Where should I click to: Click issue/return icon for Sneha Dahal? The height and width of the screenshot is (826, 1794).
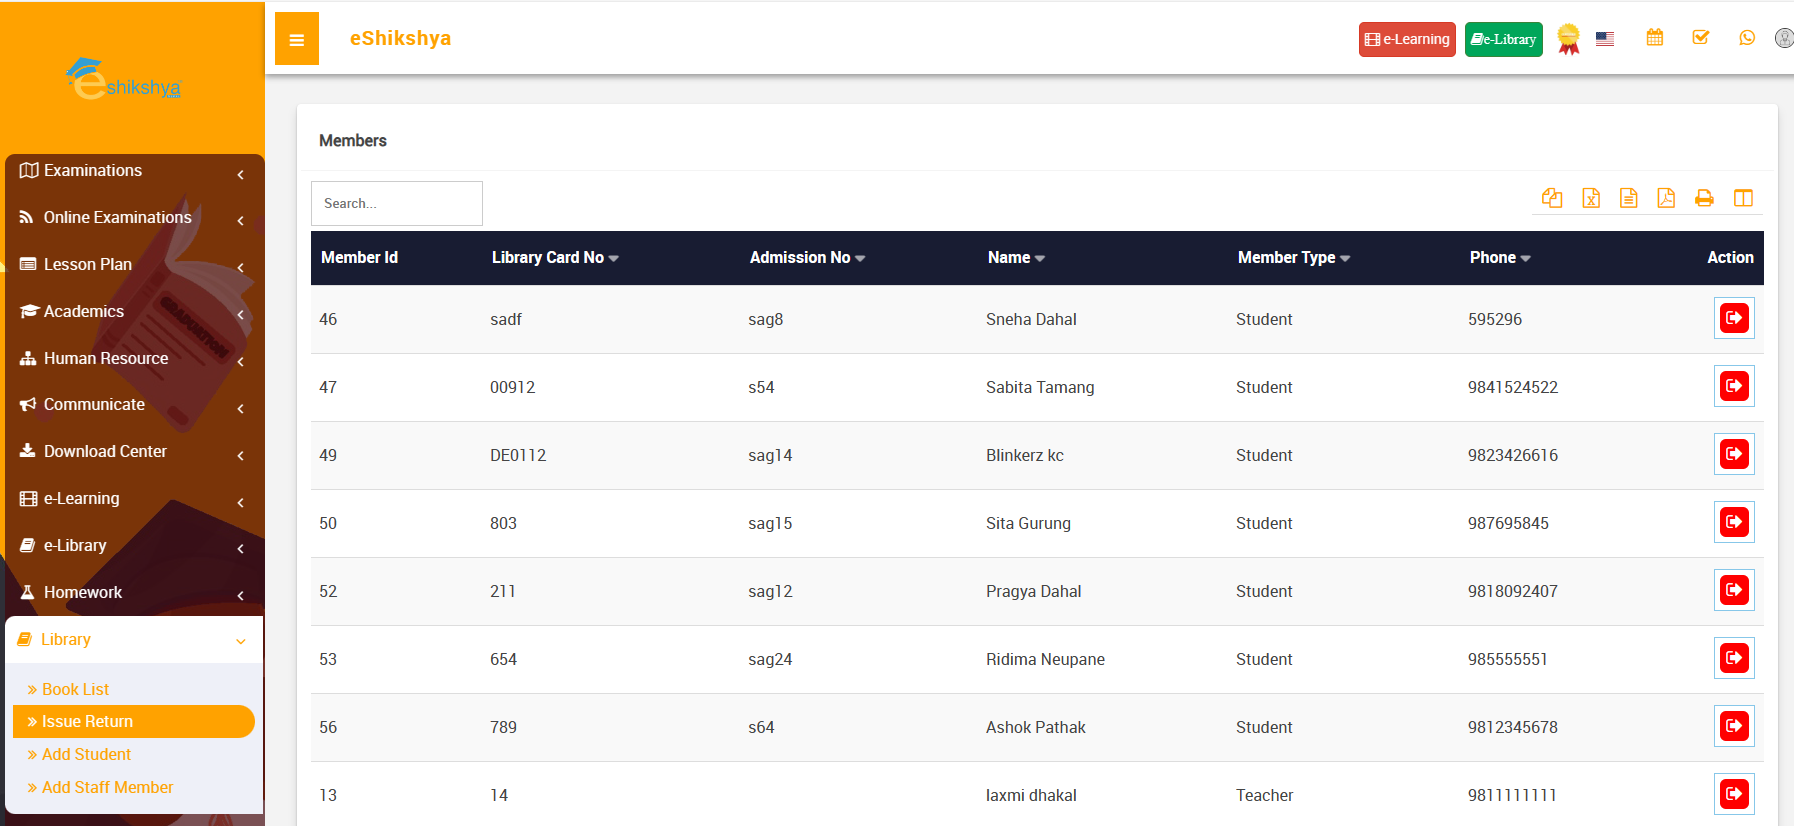point(1734,318)
